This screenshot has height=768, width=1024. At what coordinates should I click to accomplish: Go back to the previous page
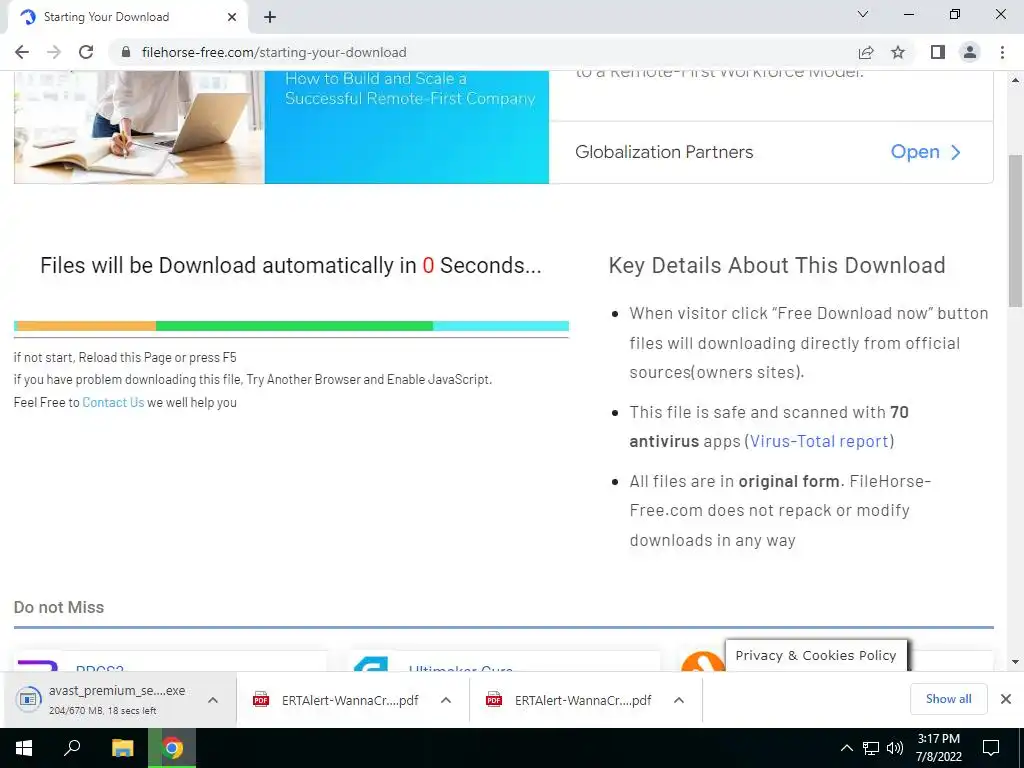(22, 52)
